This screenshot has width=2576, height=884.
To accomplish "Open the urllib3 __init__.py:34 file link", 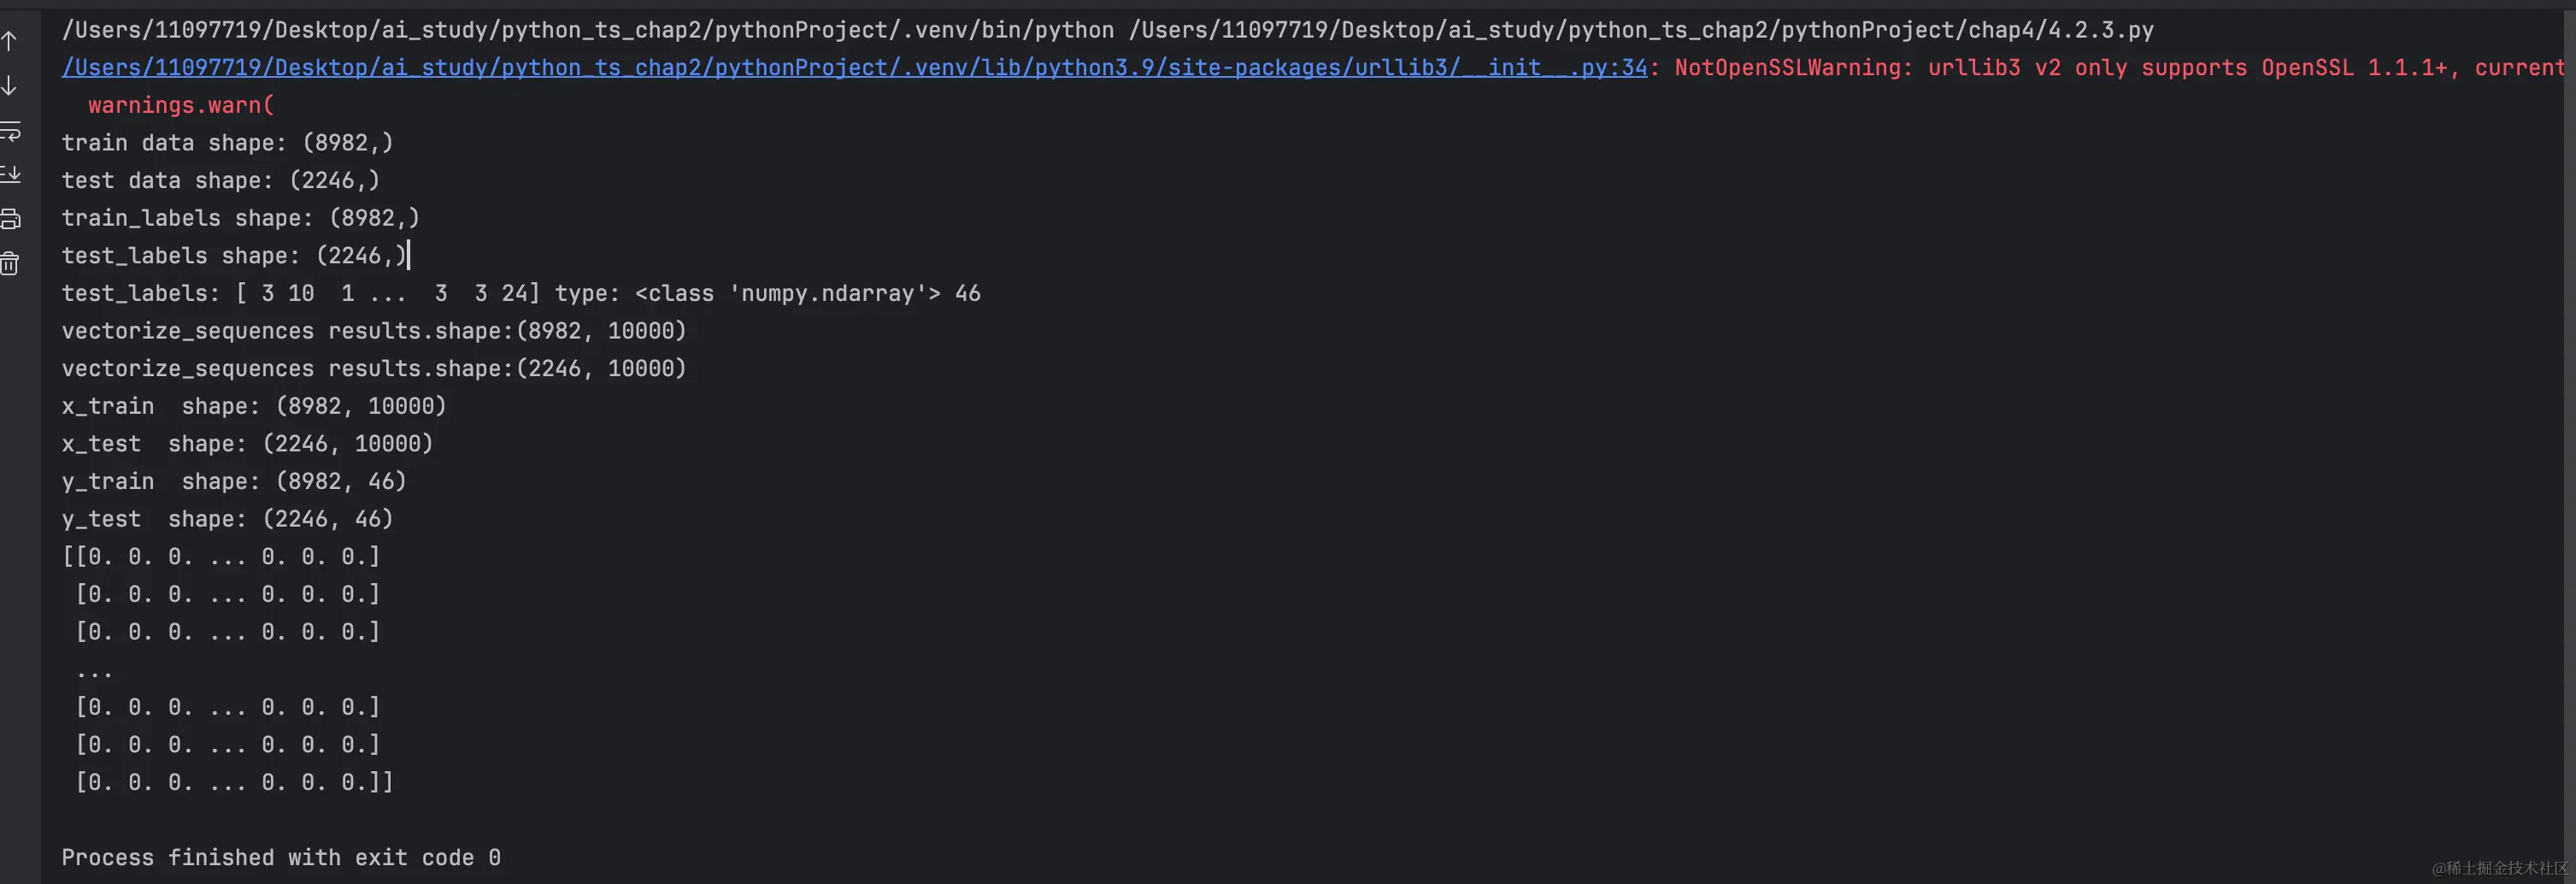I will [854, 67].
